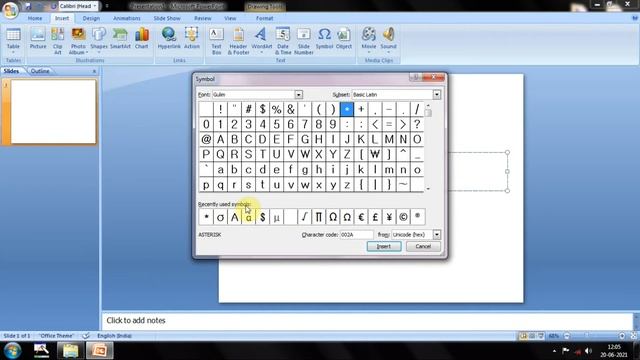Choose recently used Yen symbol
Image resolution: width=640 pixels, height=360 pixels.
click(x=389, y=217)
